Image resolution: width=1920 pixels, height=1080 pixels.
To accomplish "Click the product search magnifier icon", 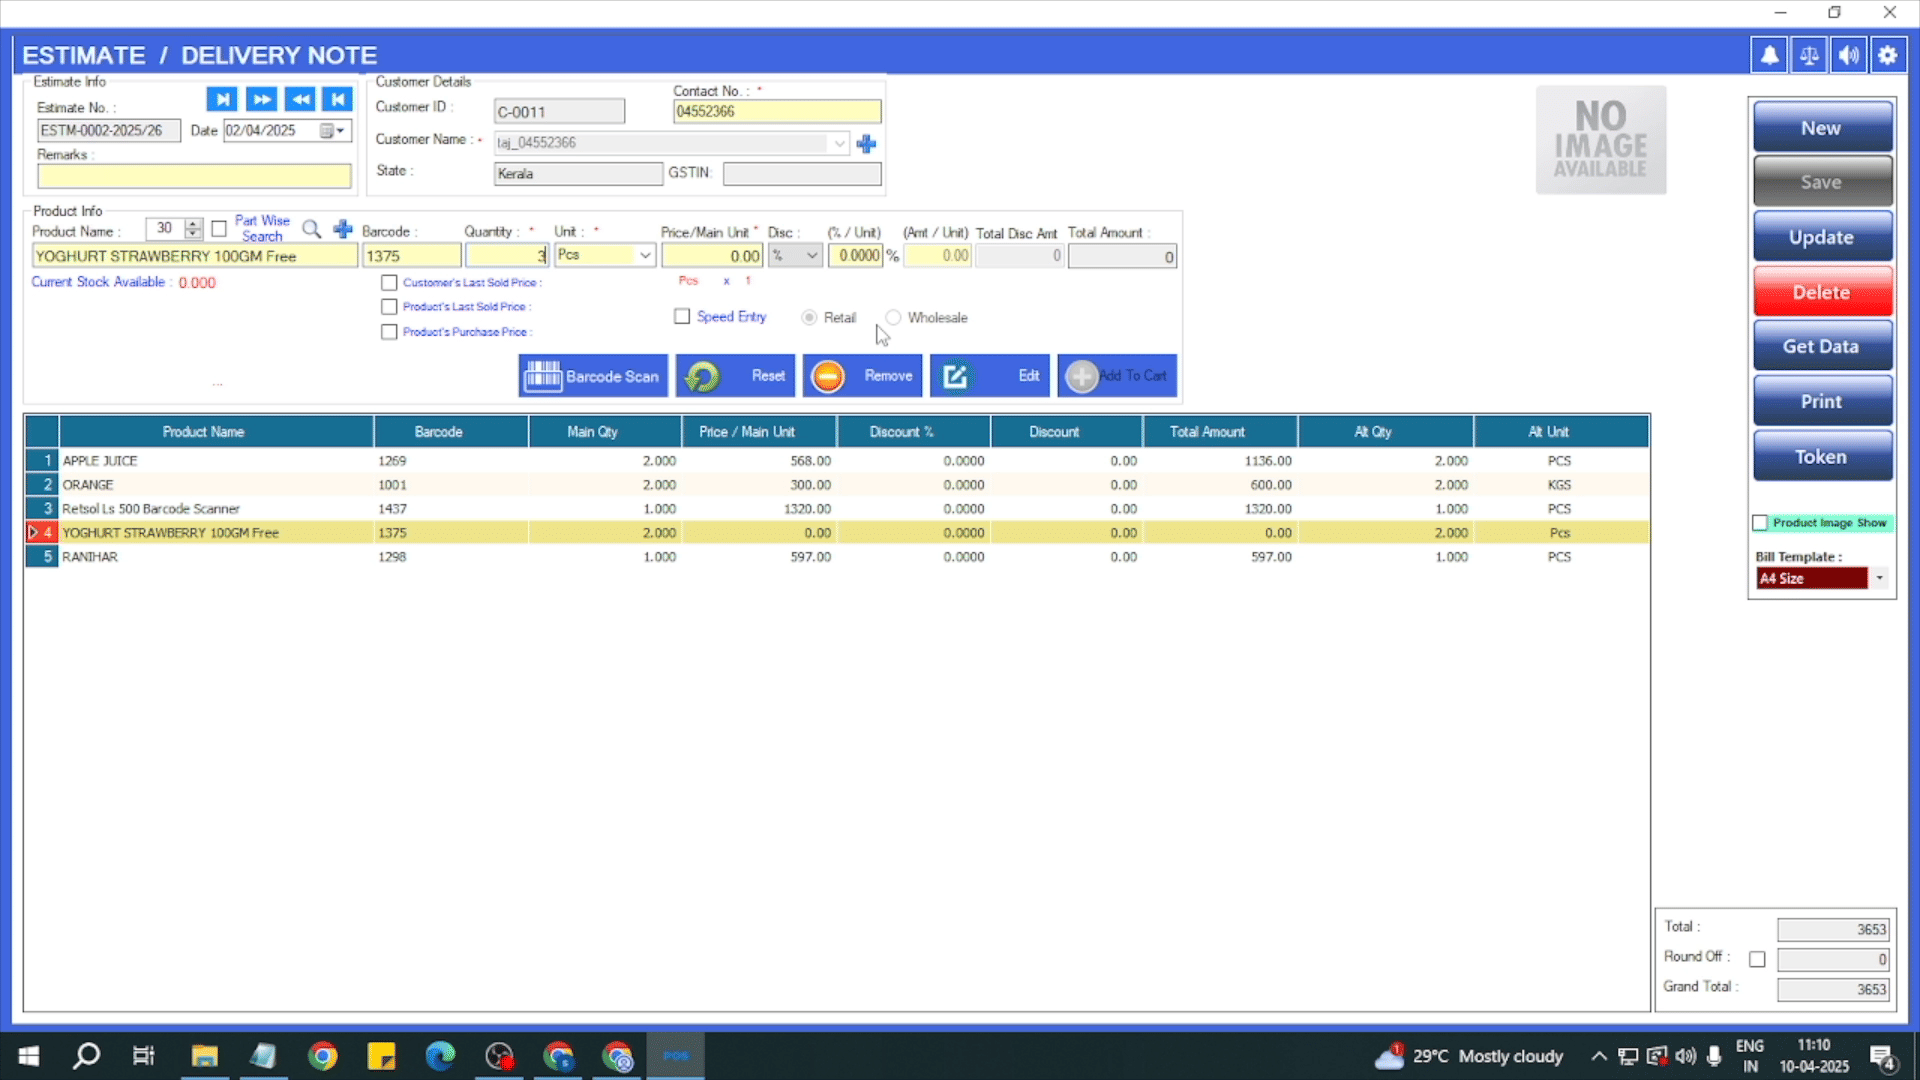I will click(312, 229).
